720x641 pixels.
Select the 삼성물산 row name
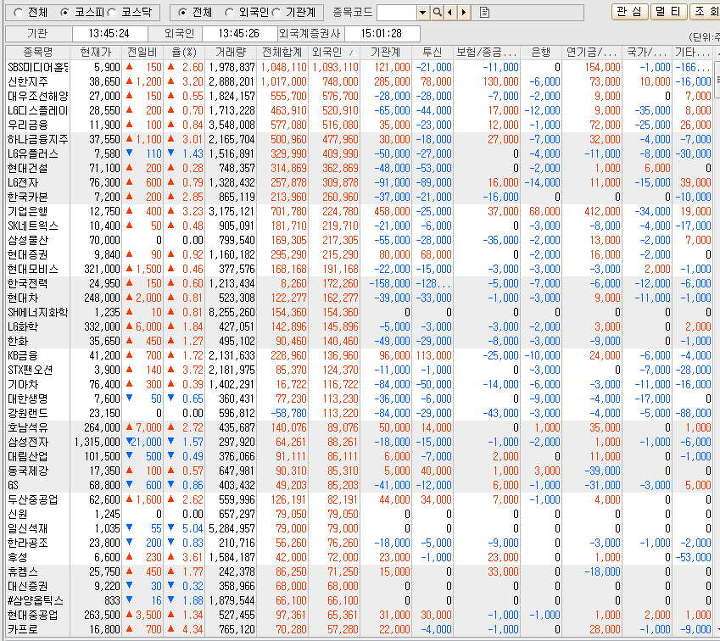(28, 241)
